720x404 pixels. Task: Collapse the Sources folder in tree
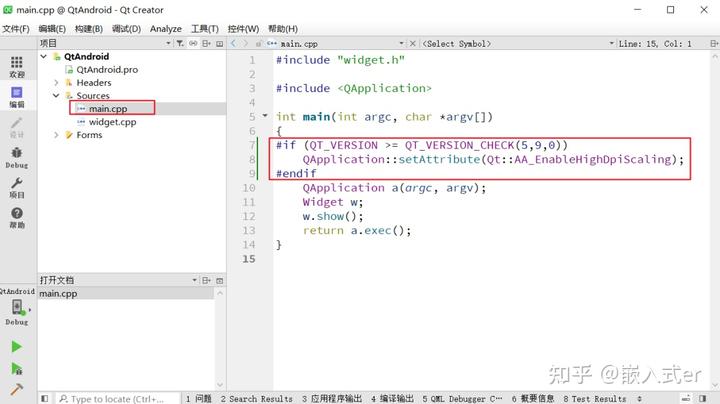point(57,96)
